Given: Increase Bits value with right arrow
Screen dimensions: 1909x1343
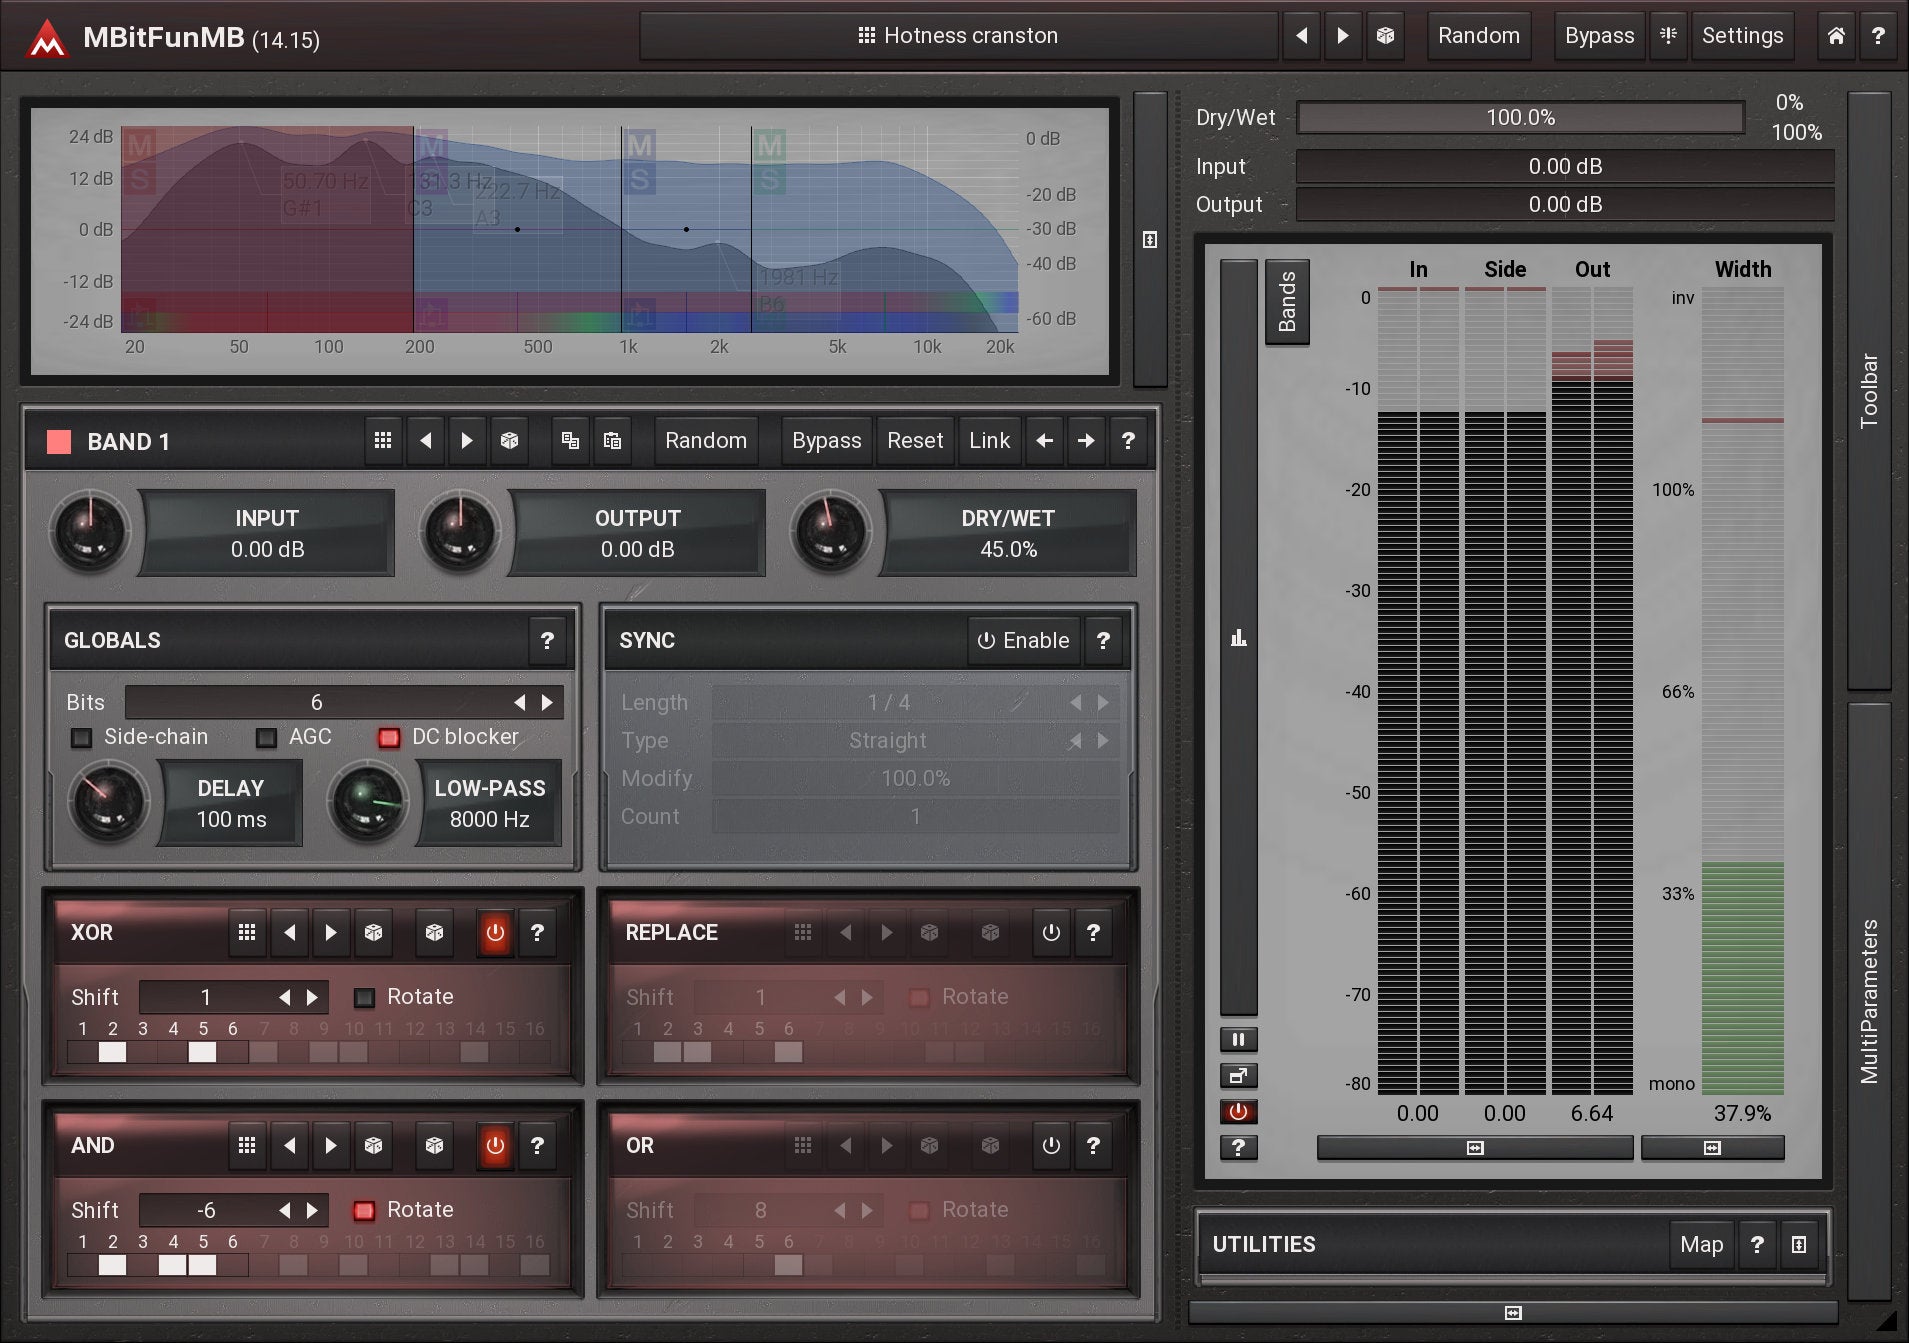Looking at the screenshot, I should pos(547,703).
